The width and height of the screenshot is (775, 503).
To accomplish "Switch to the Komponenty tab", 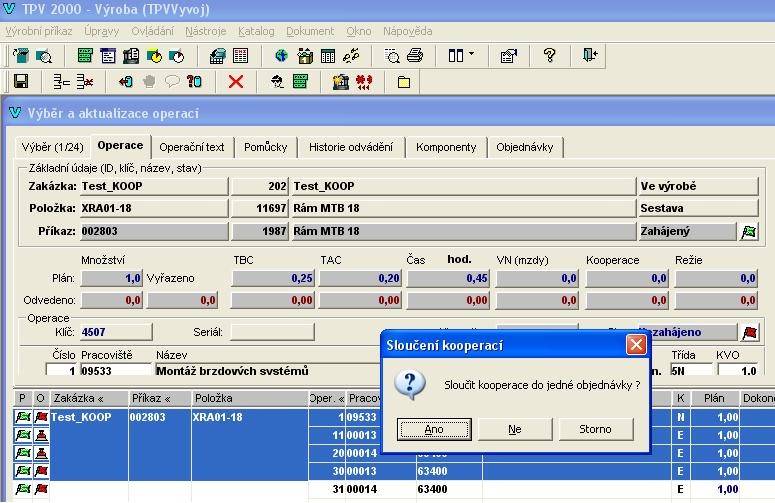I will click(446, 147).
